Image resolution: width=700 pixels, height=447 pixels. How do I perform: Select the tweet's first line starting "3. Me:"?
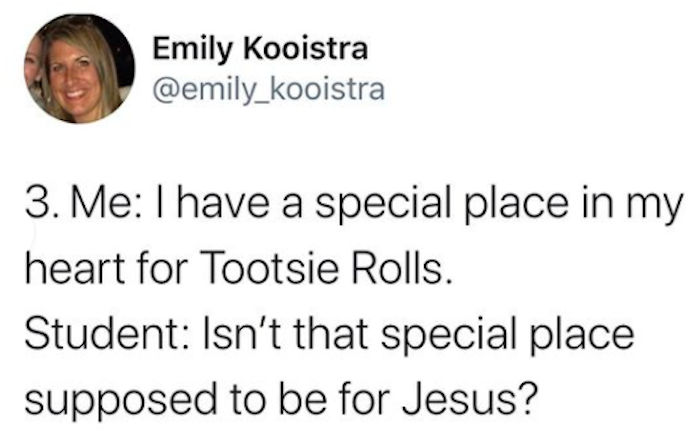click(354, 206)
